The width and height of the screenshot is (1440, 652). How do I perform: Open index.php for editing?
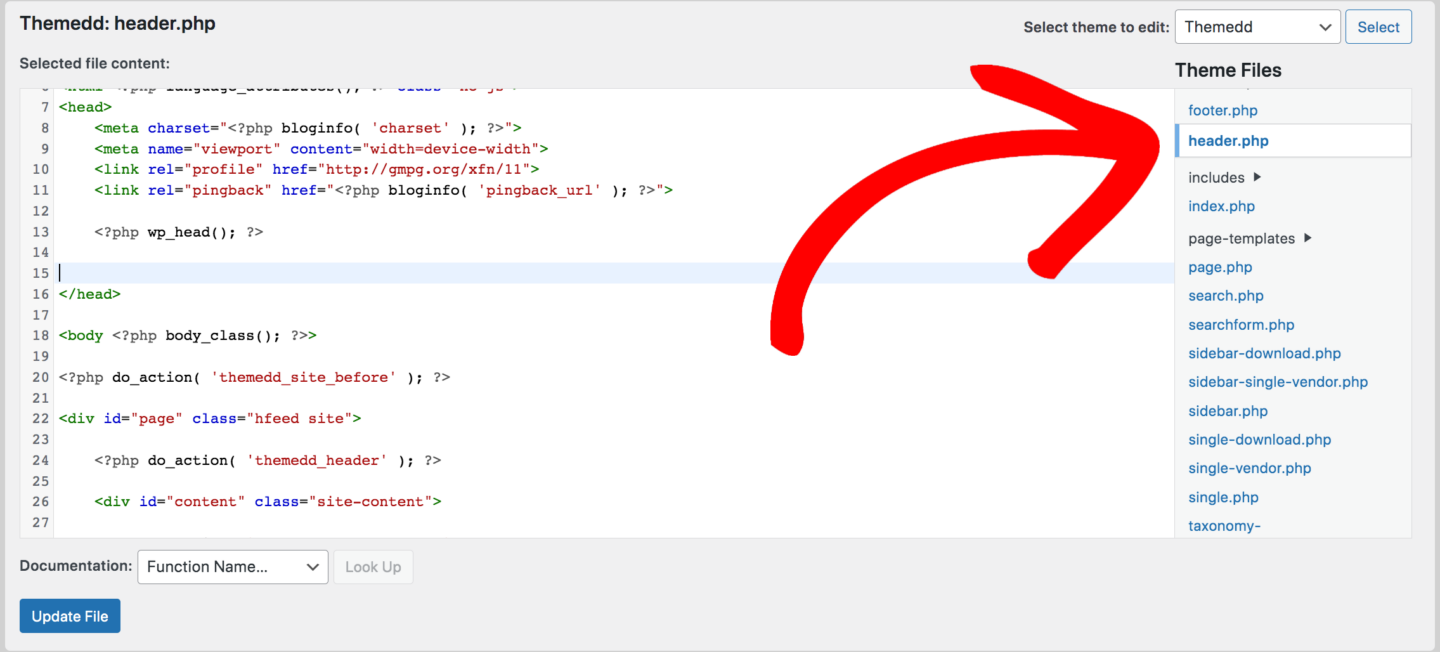[x=1221, y=206]
